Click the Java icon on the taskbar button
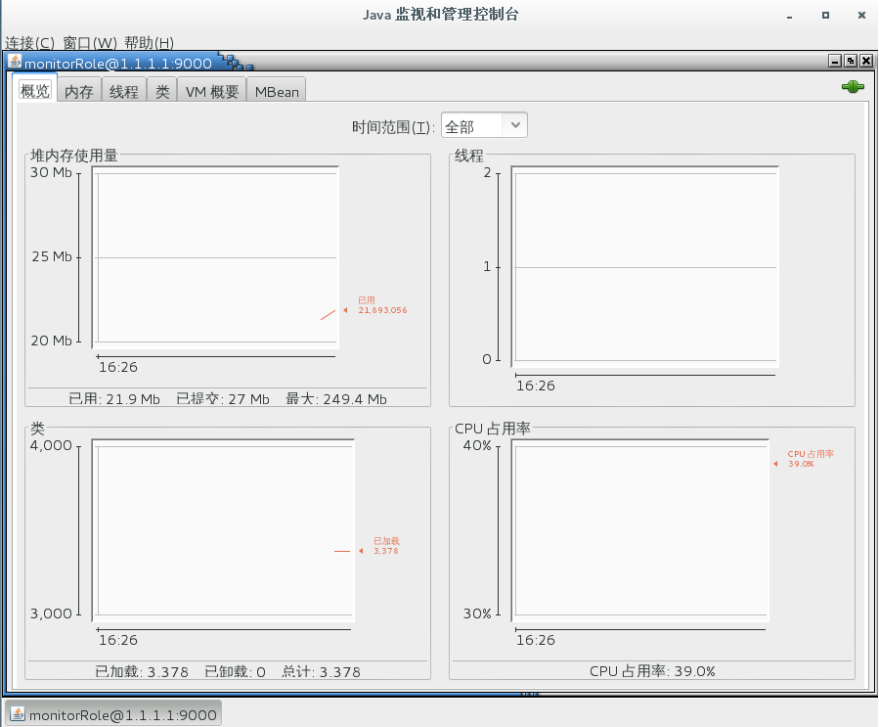Viewport: 879px width, 727px height. pos(17,715)
